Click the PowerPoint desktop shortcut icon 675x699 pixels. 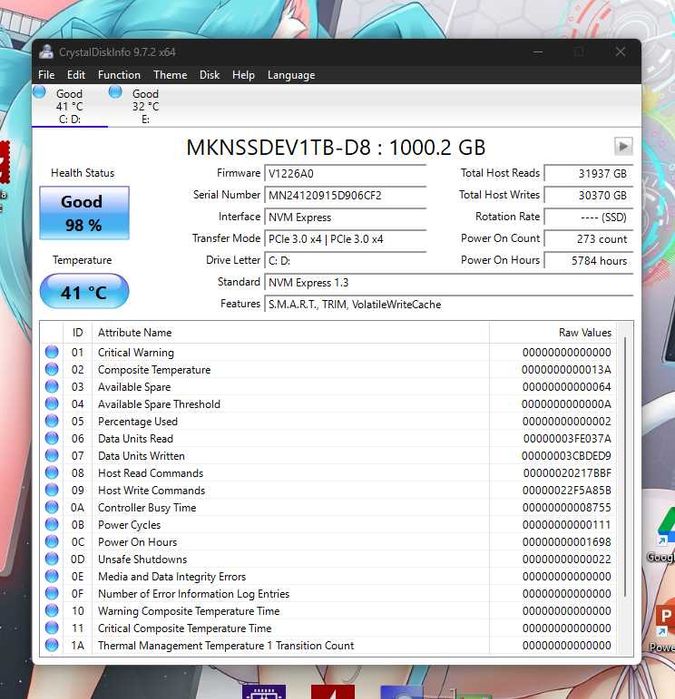[x=665, y=621]
